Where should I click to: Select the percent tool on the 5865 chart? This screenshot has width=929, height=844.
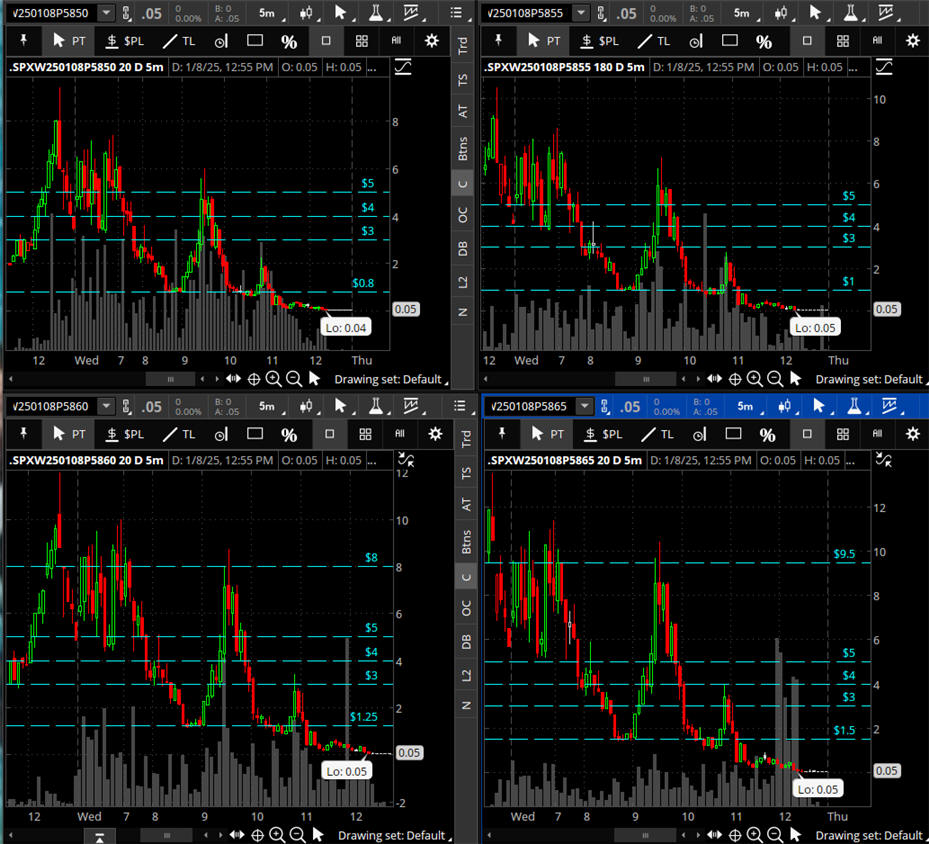click(766, 434)
